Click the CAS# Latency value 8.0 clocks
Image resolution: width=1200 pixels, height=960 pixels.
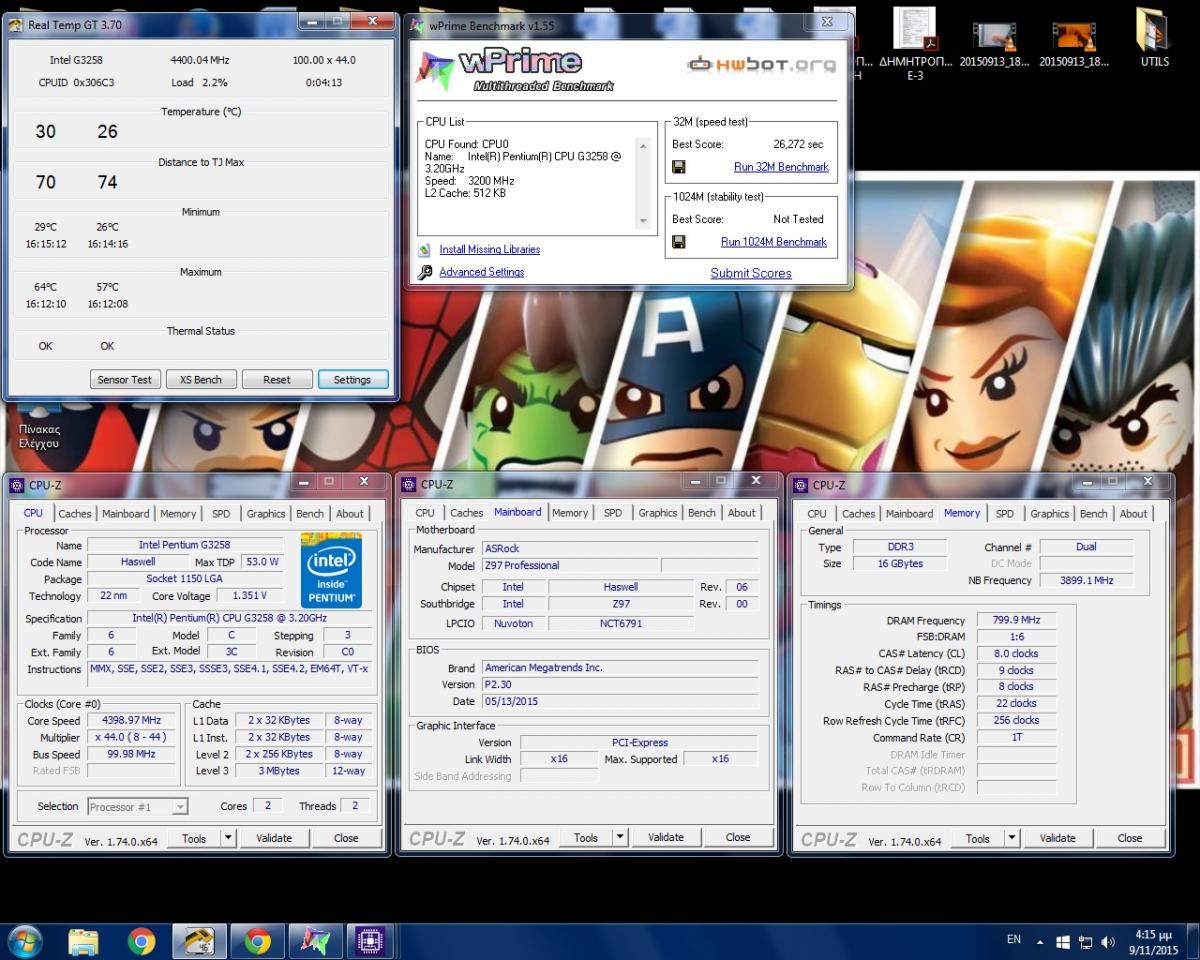coord(1016,653)
